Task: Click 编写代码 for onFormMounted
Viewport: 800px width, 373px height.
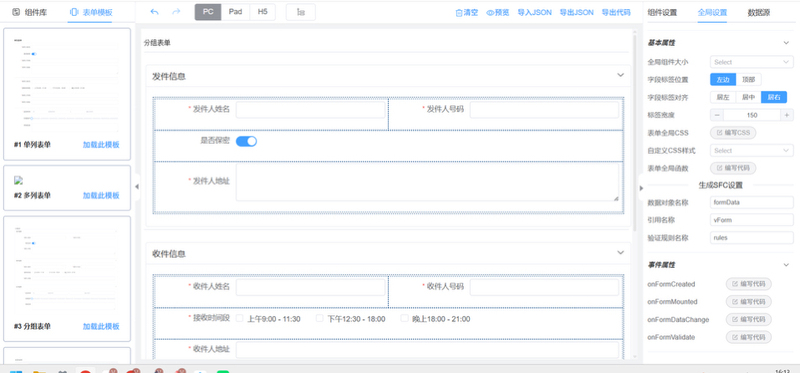Action: [x=748, y=302]
